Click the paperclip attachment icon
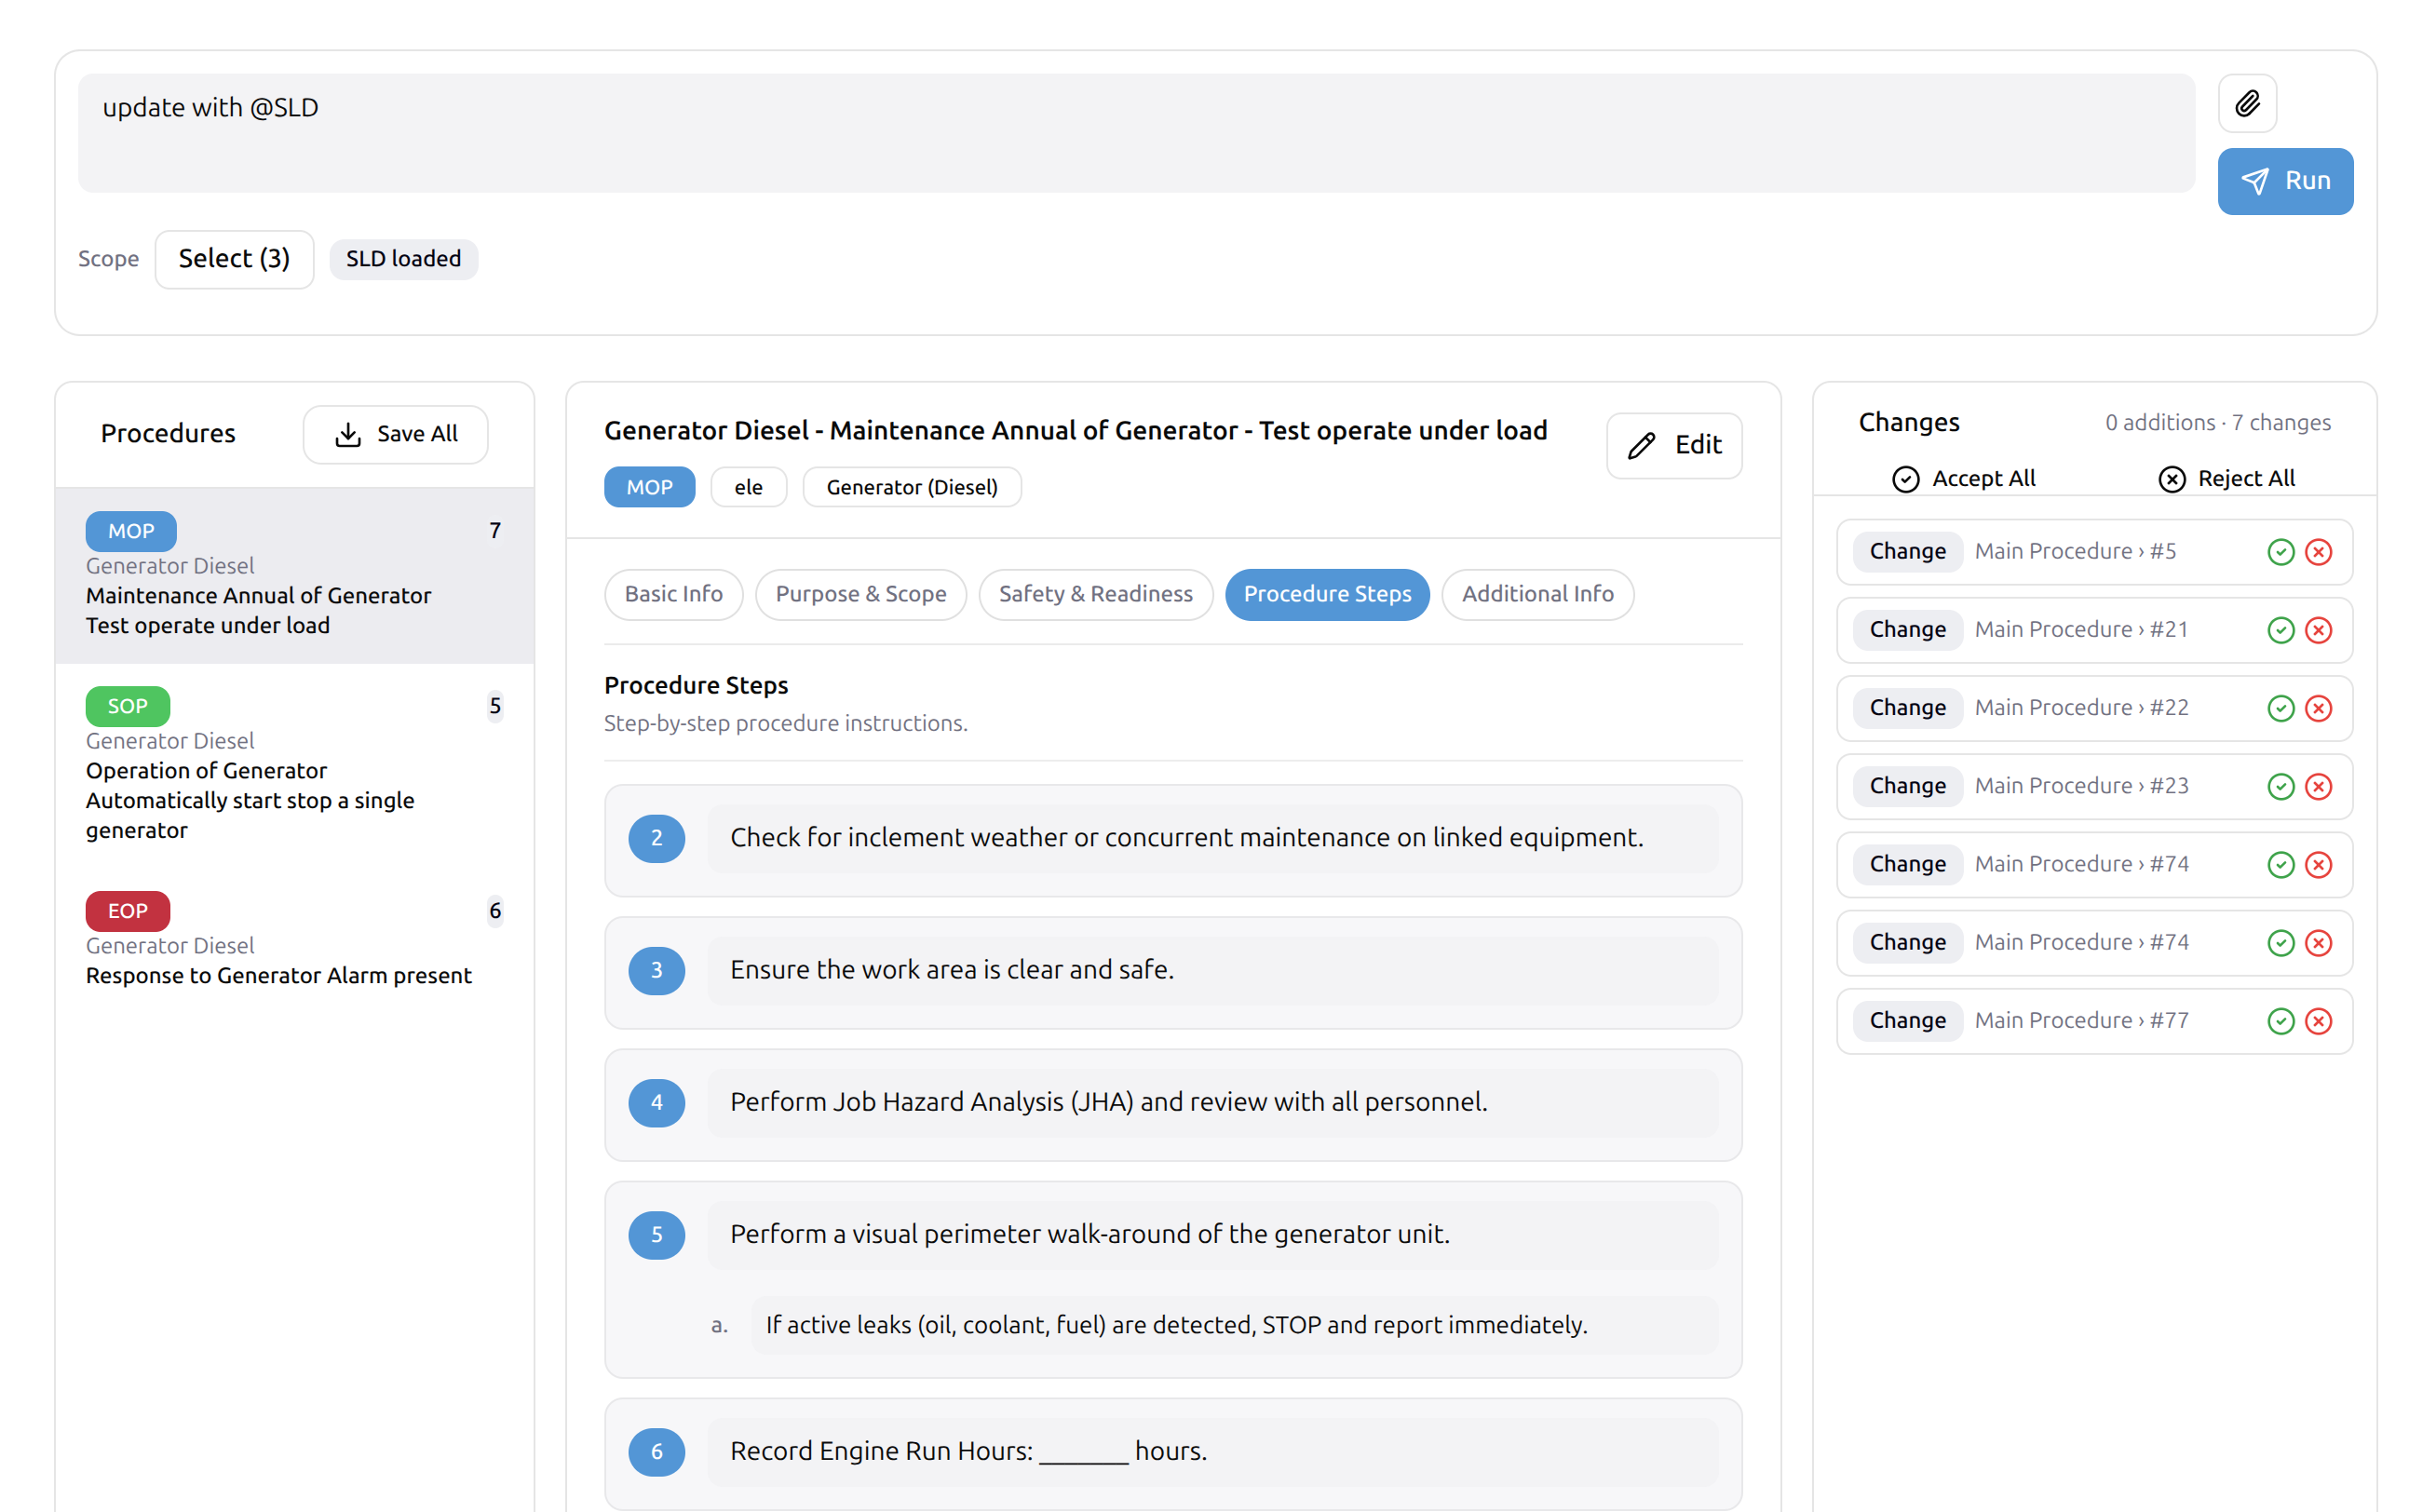Image resolution: width=2409 pixels, height=1512 pixels. tap(2246, 103)
